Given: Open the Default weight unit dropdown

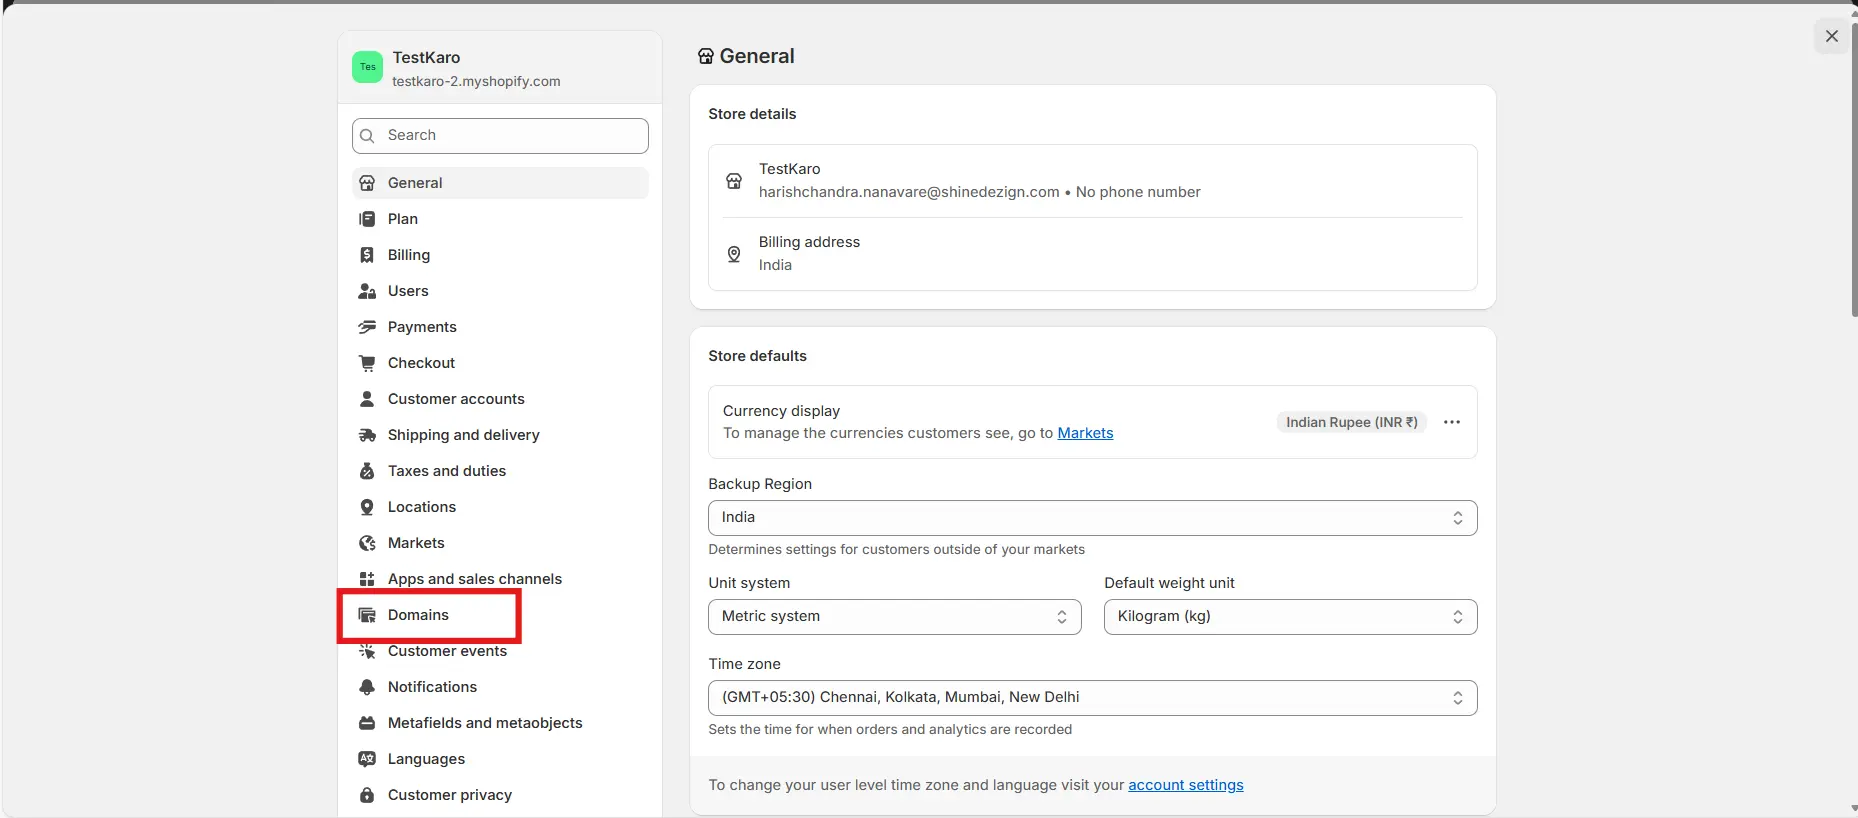Looking at the screenshot, I should click(1289, 617).
